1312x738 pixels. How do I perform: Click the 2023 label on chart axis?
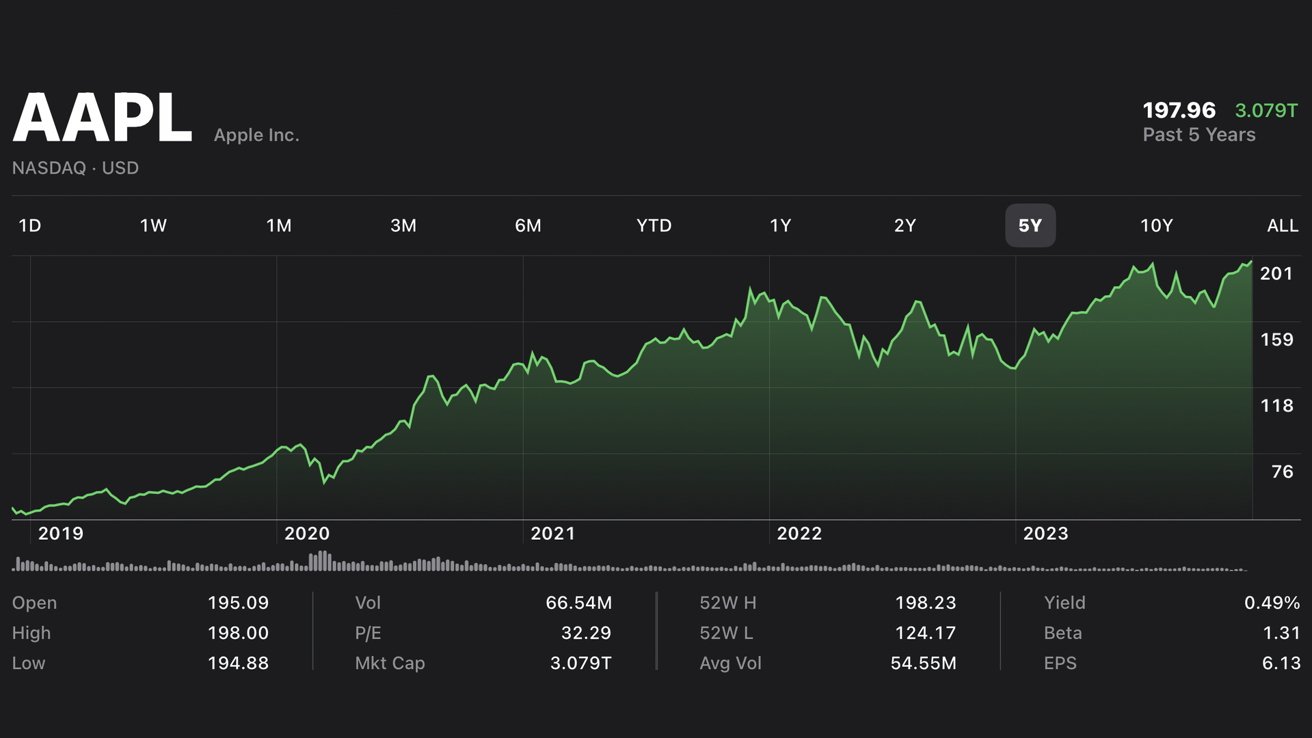pos(1045,534)
